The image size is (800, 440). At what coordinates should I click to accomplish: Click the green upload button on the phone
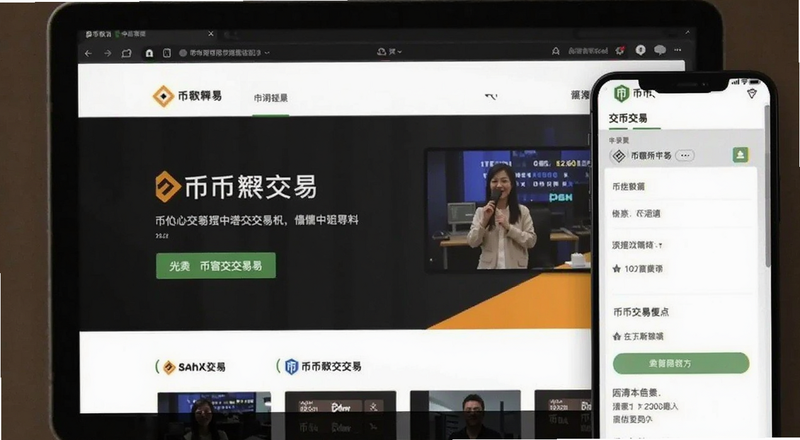[741, 155]
